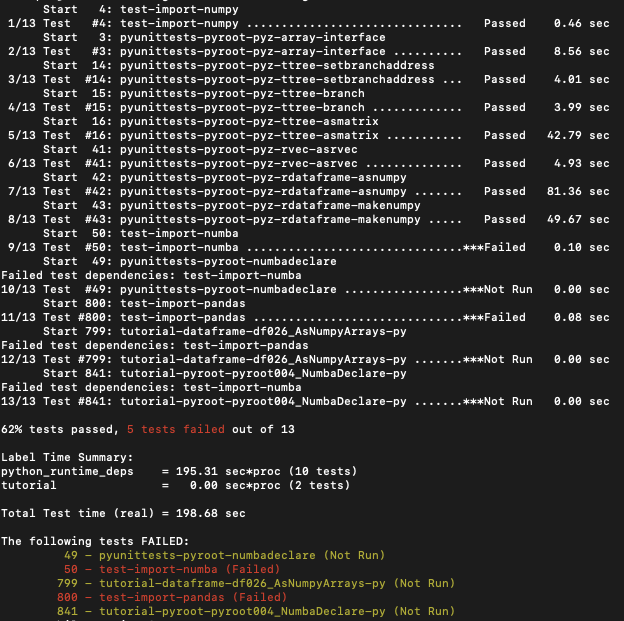Image resolution: width=624 pixels, height=621 pixels.
Task: Click '***Not Run' status on test #49 line
Action: [497, 289]
